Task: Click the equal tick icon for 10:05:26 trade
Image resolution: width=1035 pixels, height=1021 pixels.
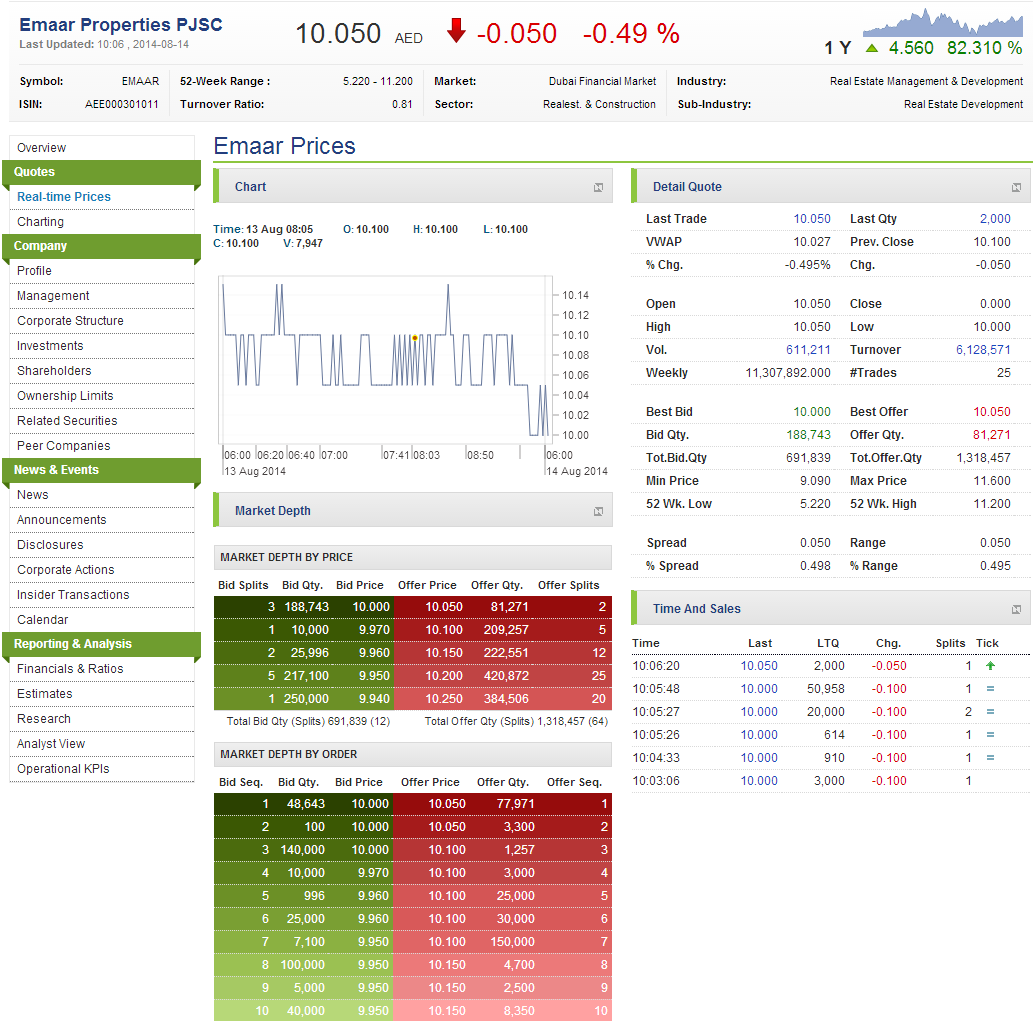Action: [x=989, y=735]
